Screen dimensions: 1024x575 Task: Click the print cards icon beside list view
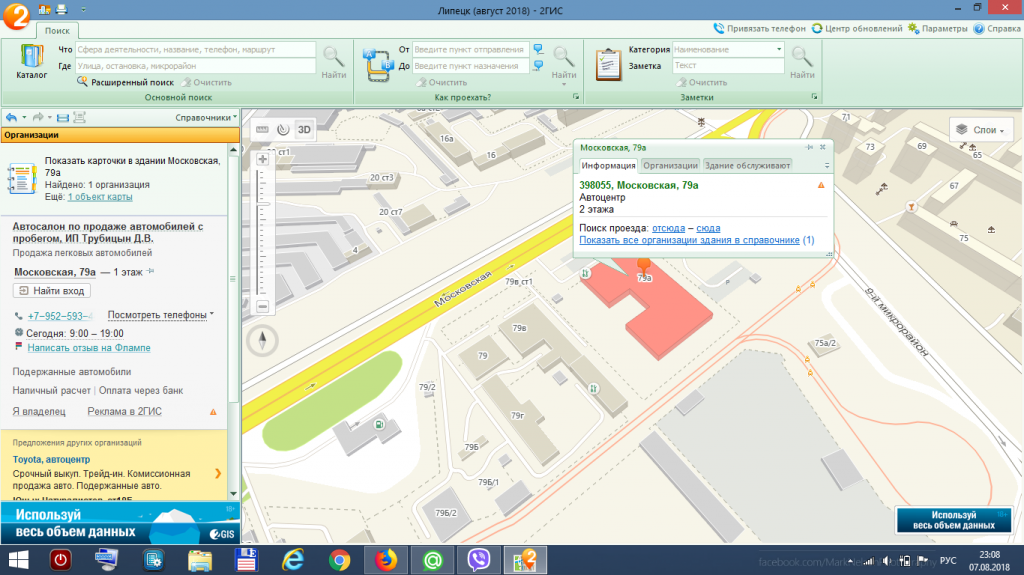click(x=80, y=118)
